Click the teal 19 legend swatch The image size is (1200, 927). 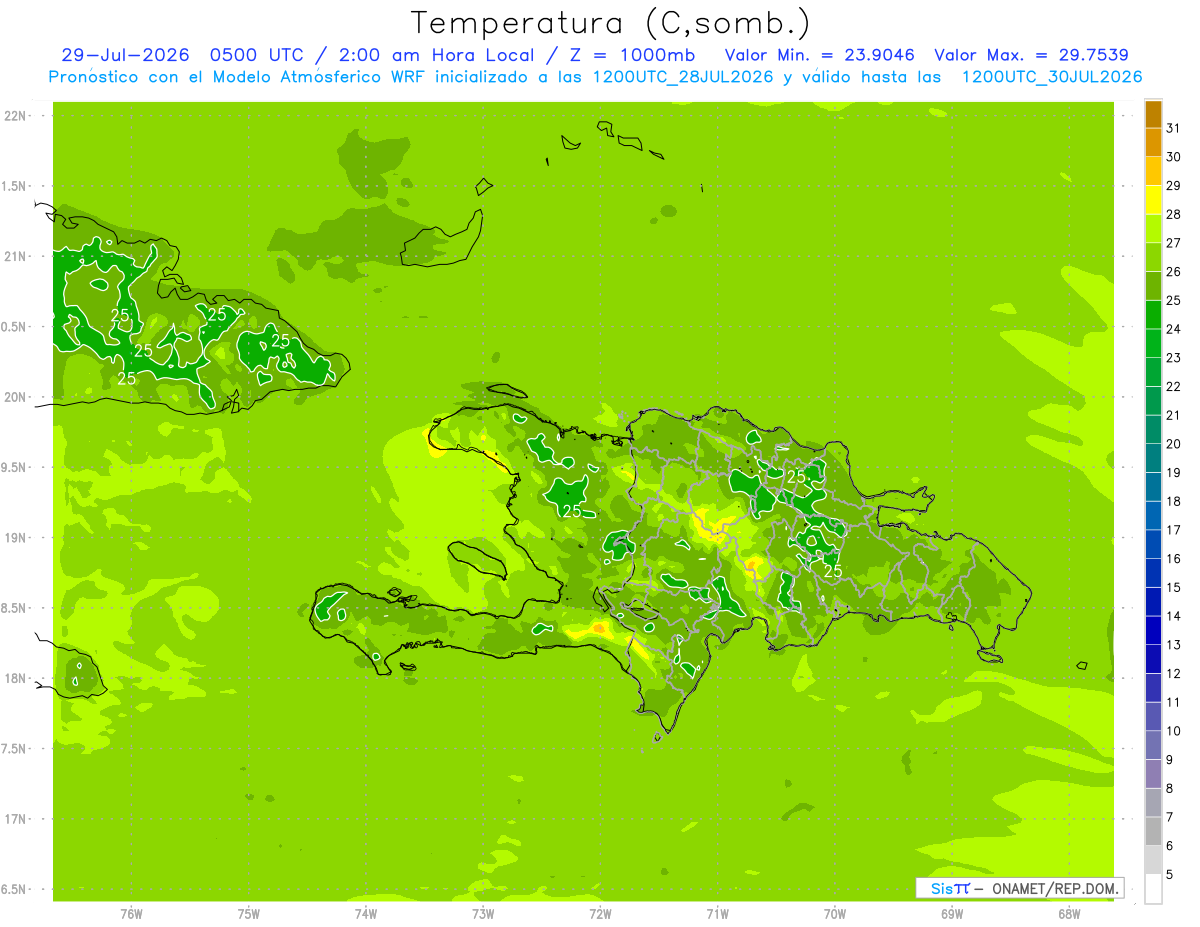pyautogui.click(x=1153, y=459)
